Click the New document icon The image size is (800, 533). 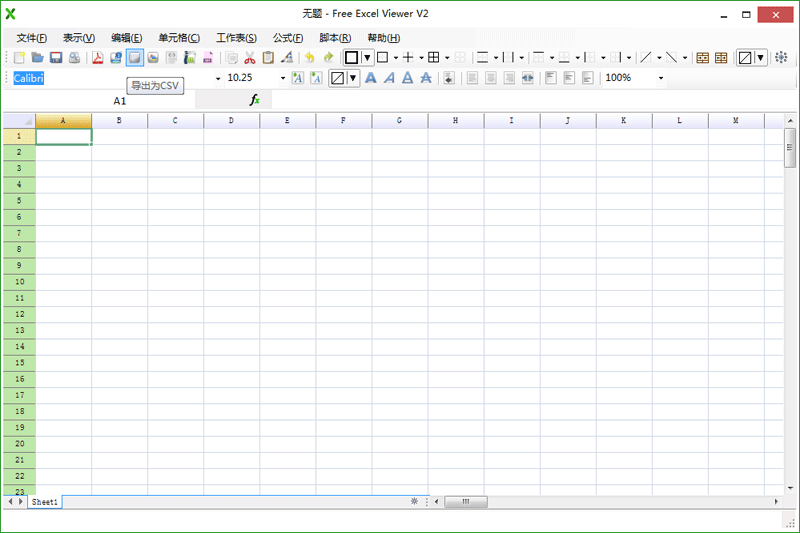[19, 58]
